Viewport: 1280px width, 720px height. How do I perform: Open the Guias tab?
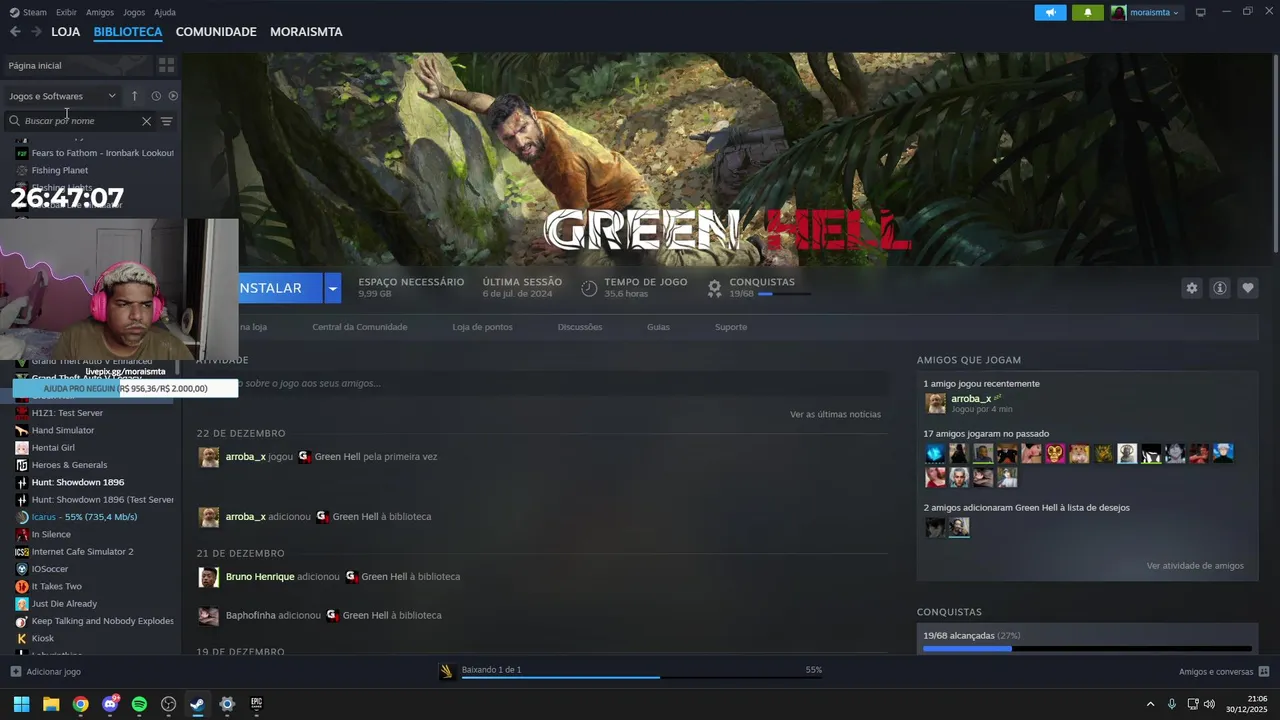pos(658,327)
